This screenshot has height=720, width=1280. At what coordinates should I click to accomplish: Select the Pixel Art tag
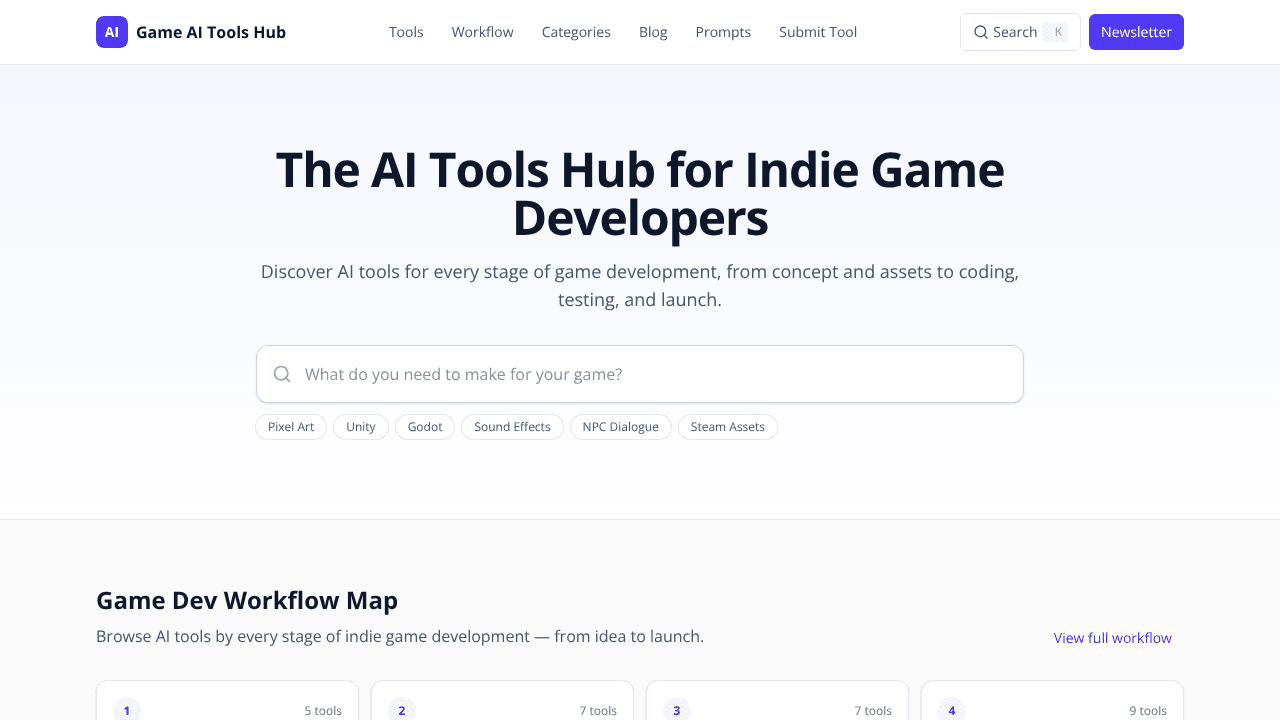(x=291, y=427)
